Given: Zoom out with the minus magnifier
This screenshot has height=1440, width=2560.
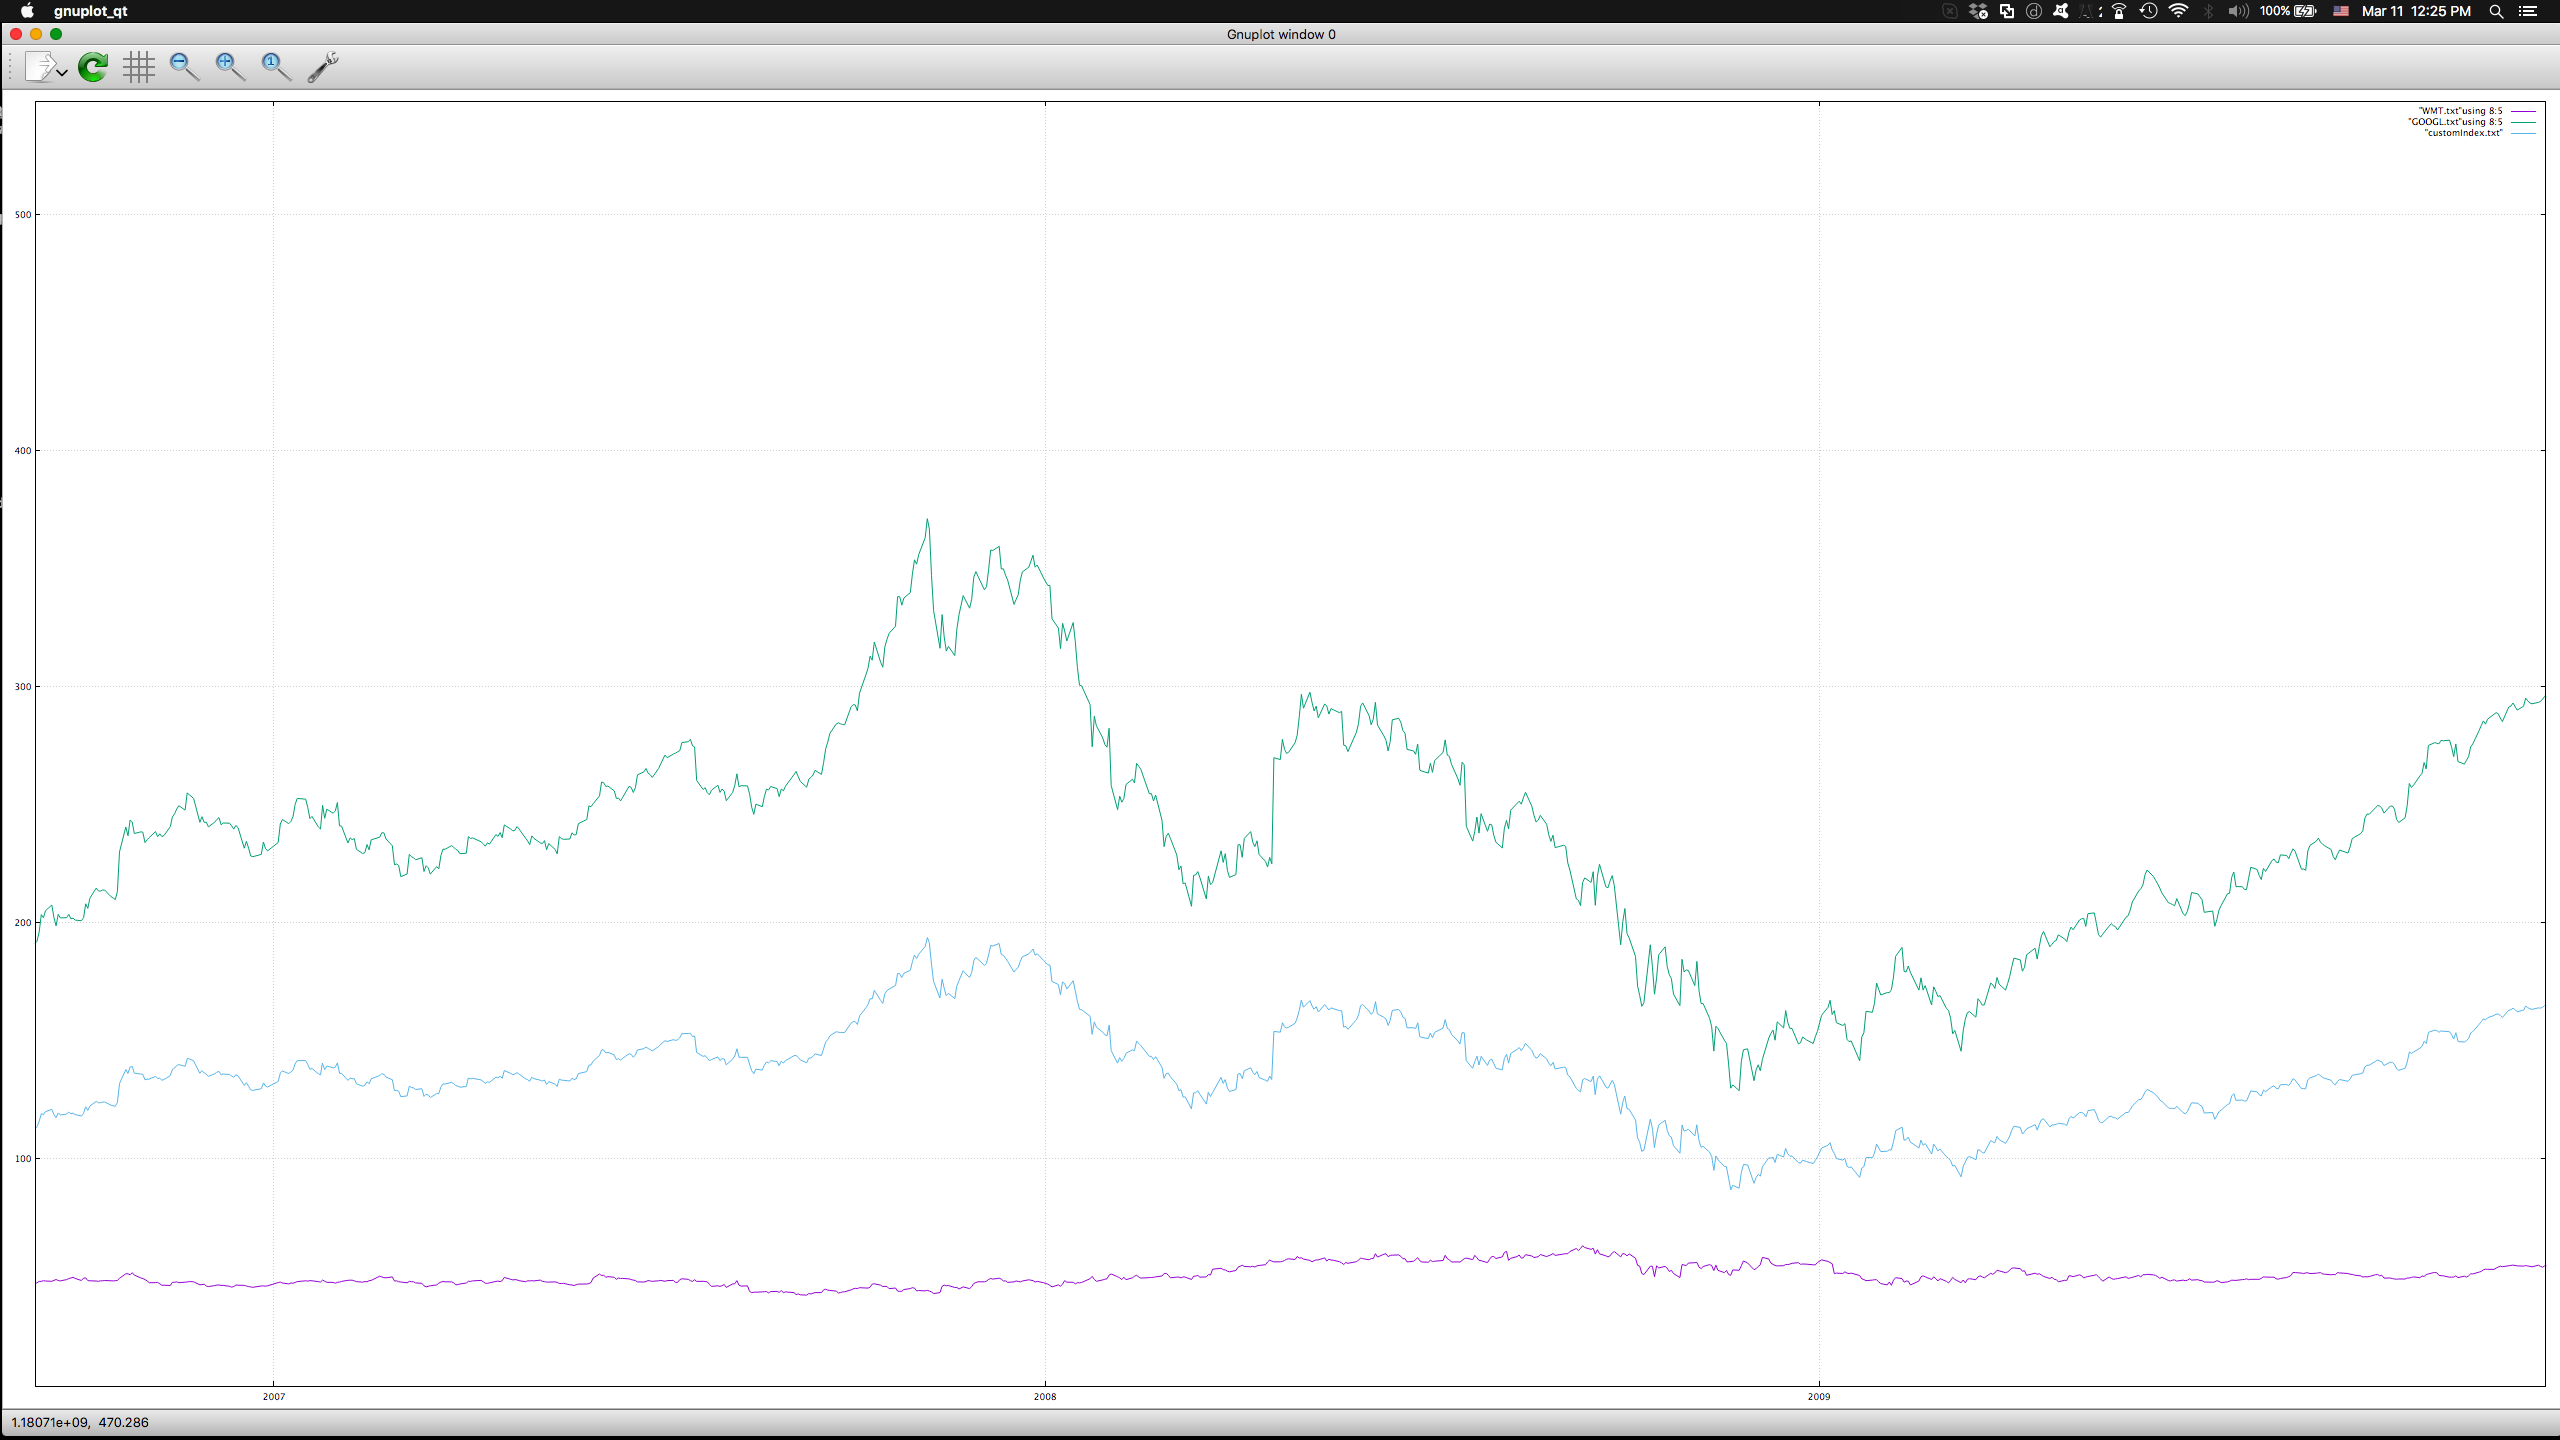Looking at the screenshot, I should [x=184, y=68].
